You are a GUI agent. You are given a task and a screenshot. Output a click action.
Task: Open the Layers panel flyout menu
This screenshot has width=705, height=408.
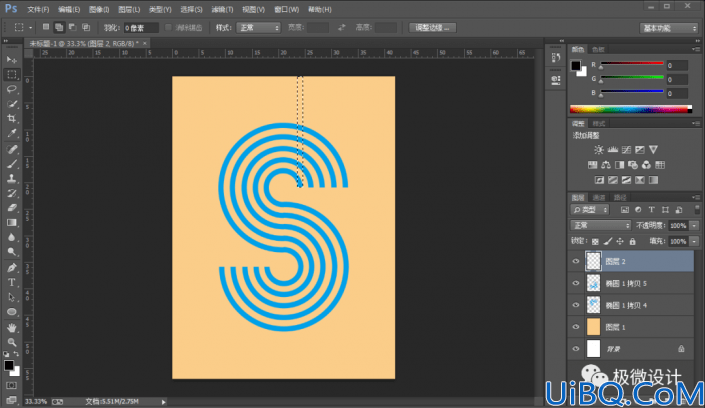tap(696, 197)
